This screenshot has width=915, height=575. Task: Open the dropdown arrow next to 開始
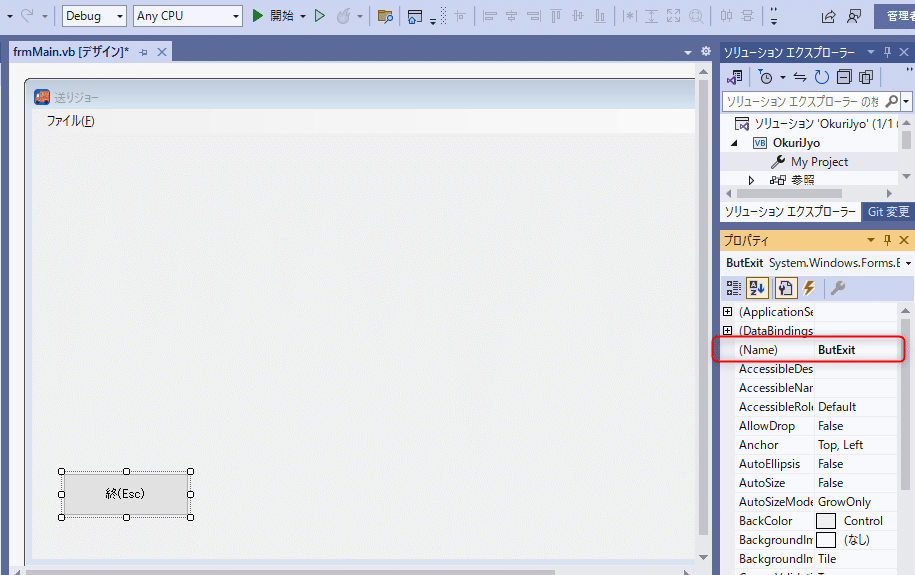point(303,16)
